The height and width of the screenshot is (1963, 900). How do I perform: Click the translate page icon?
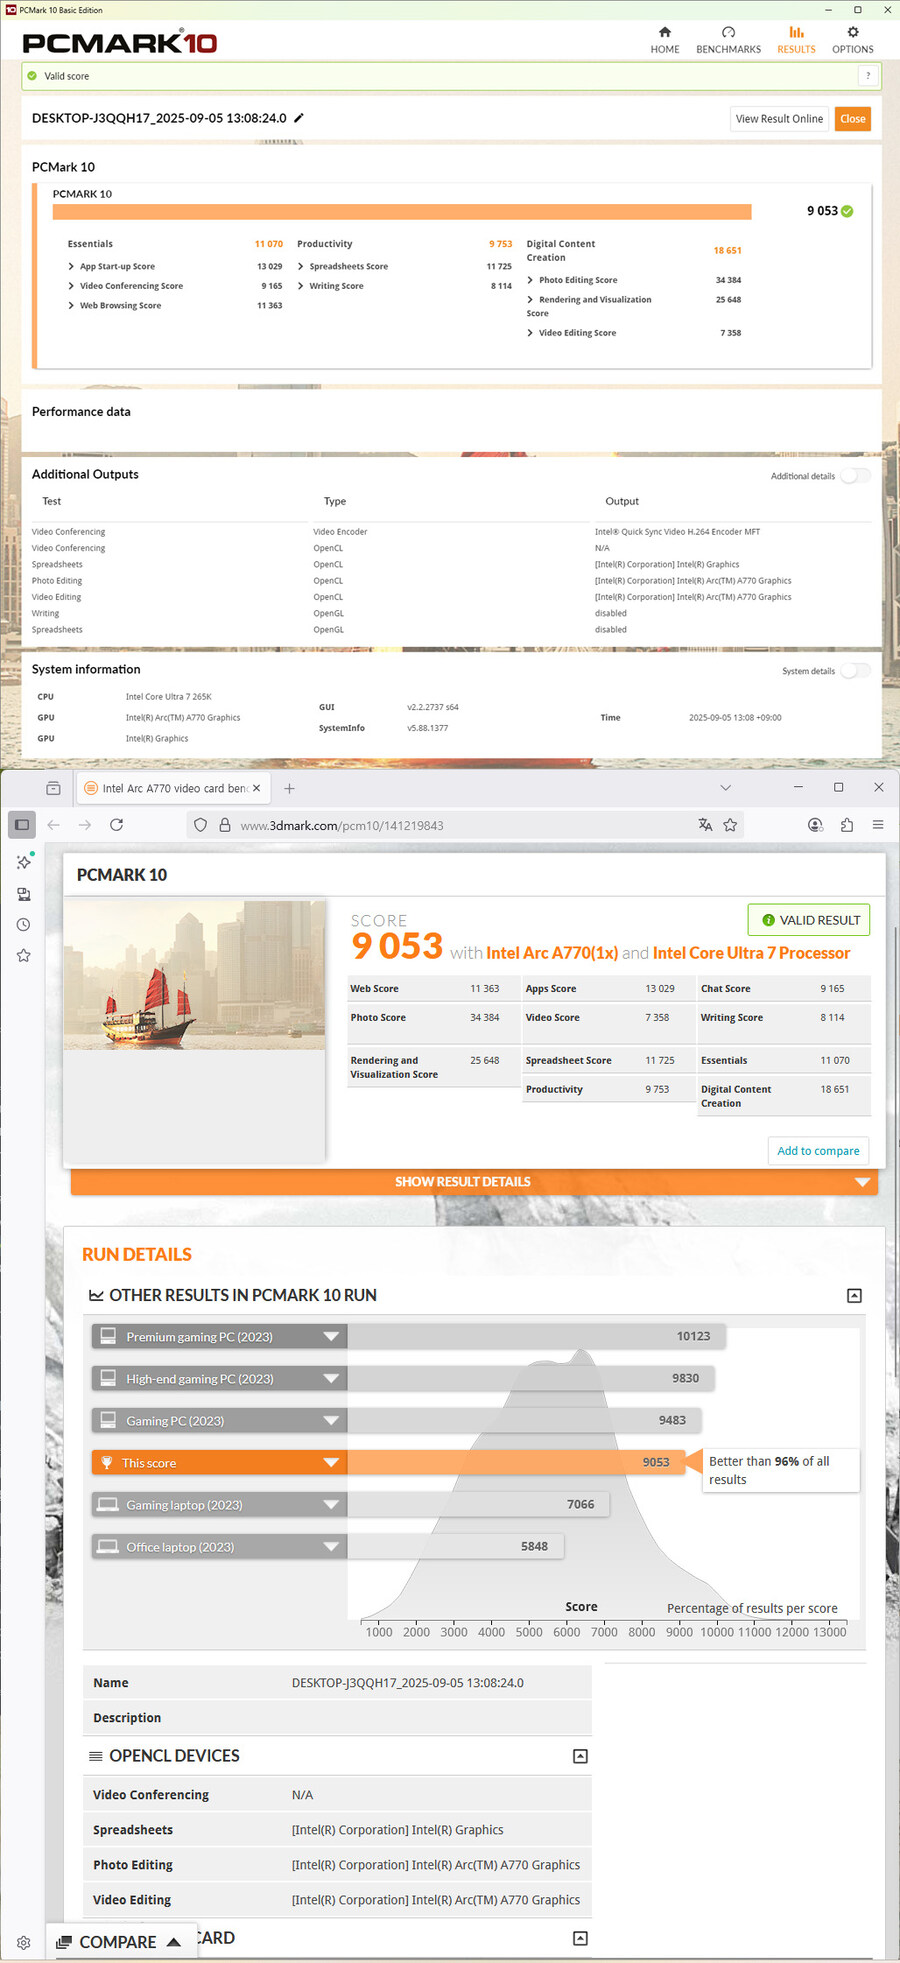(x=705, y=825)
